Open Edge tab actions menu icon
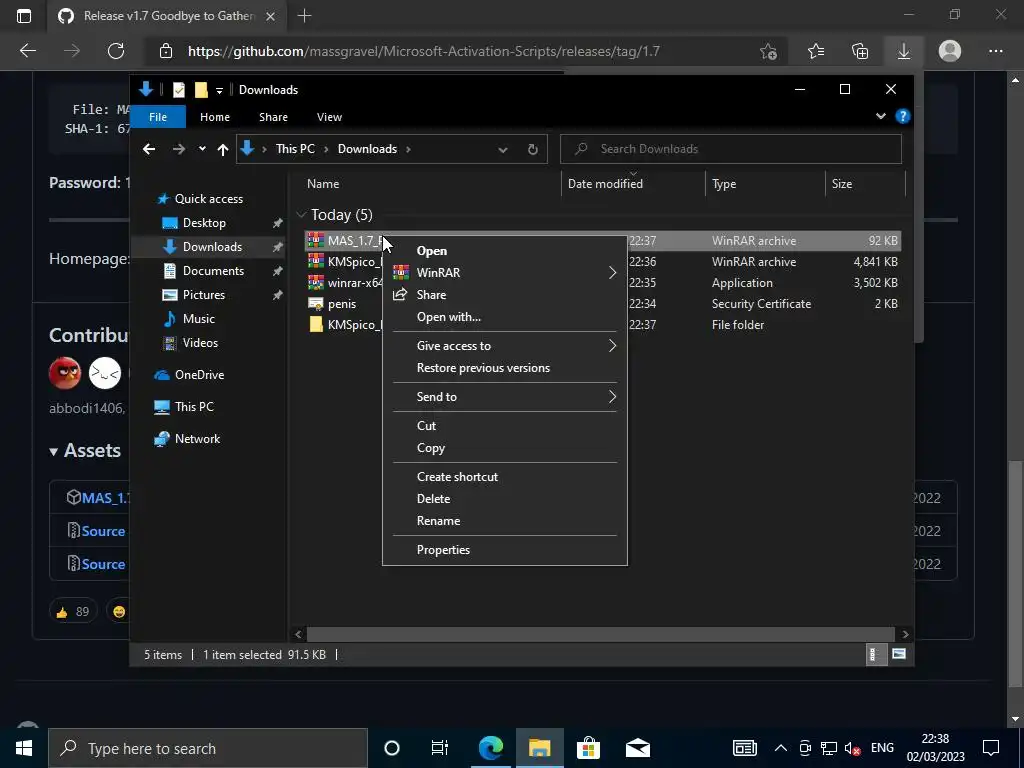Viewport: 1024px width, 768px height. coord(24,16)
